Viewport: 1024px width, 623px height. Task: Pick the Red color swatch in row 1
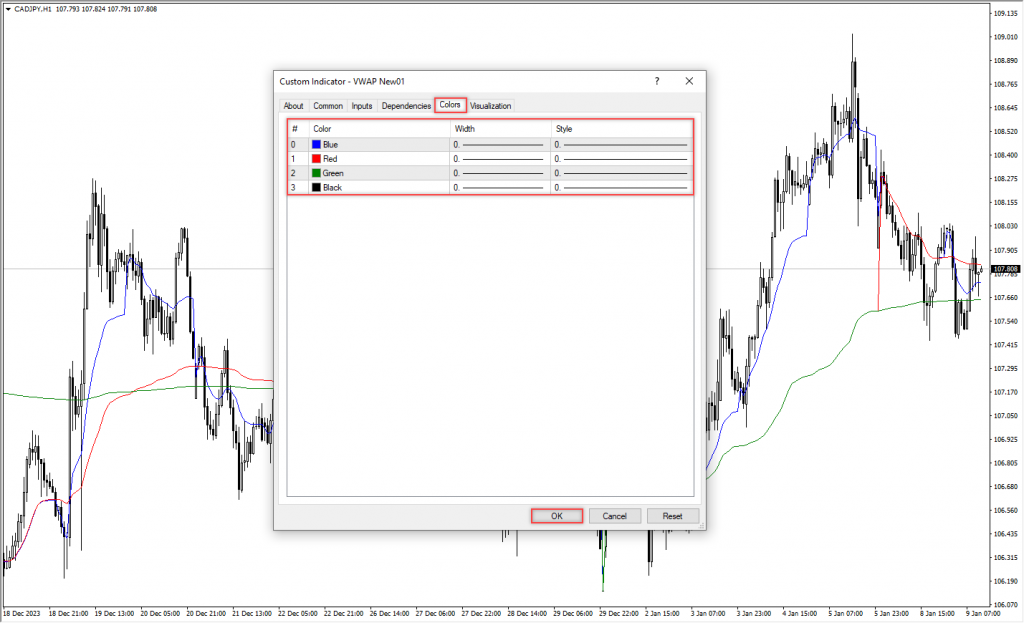click(x=317, y=159)
